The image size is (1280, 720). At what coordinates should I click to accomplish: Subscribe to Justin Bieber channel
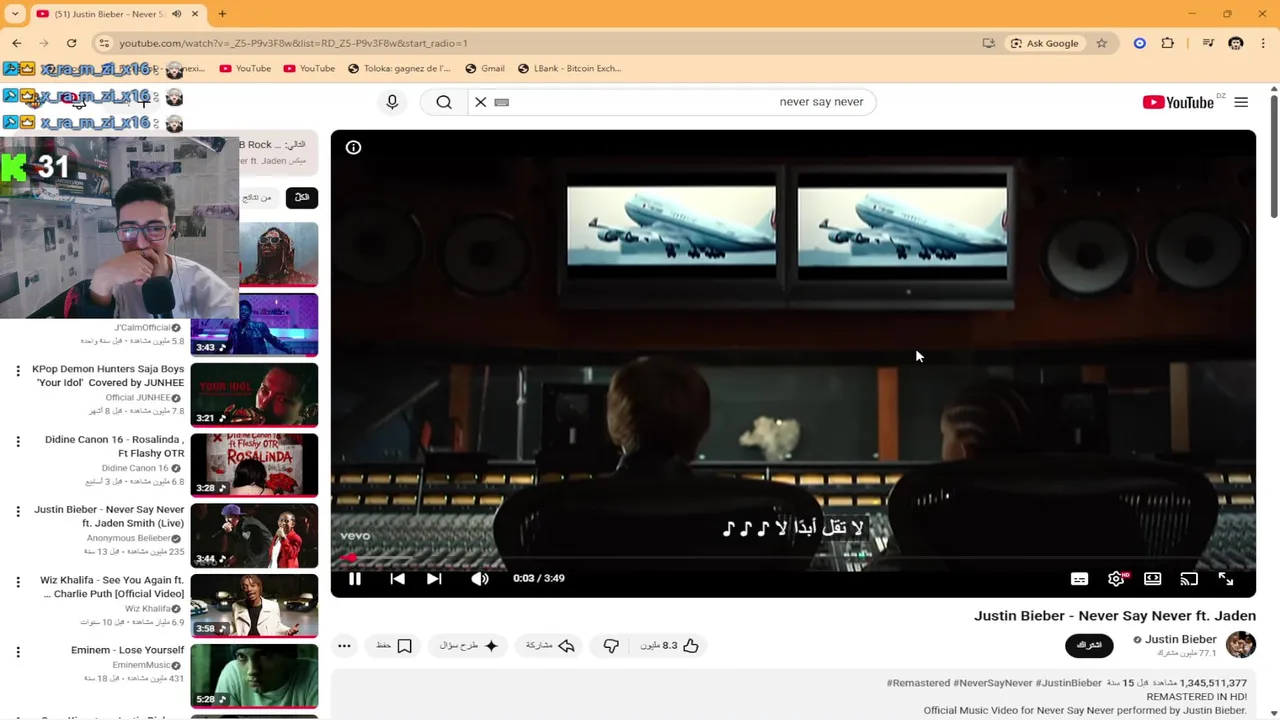(1089, 645)
